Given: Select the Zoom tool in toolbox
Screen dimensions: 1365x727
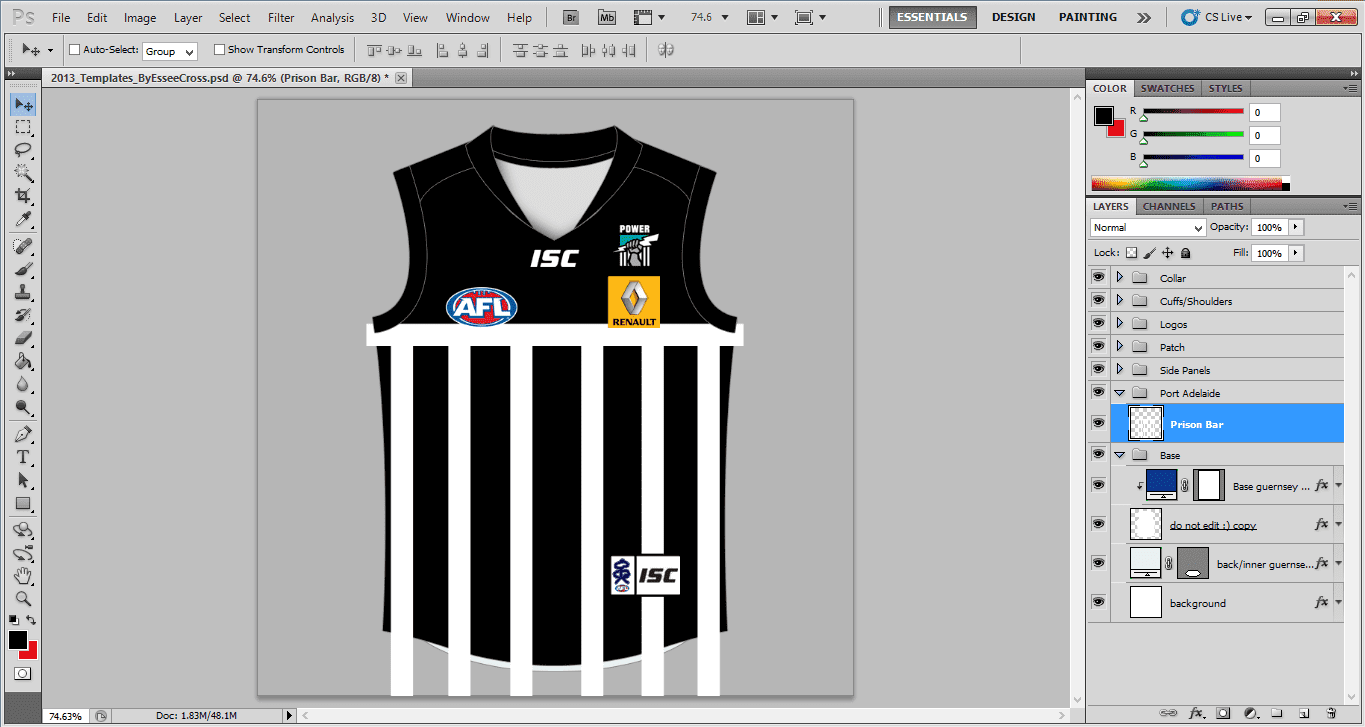Looking at the screenshot, I should point(22,599).
